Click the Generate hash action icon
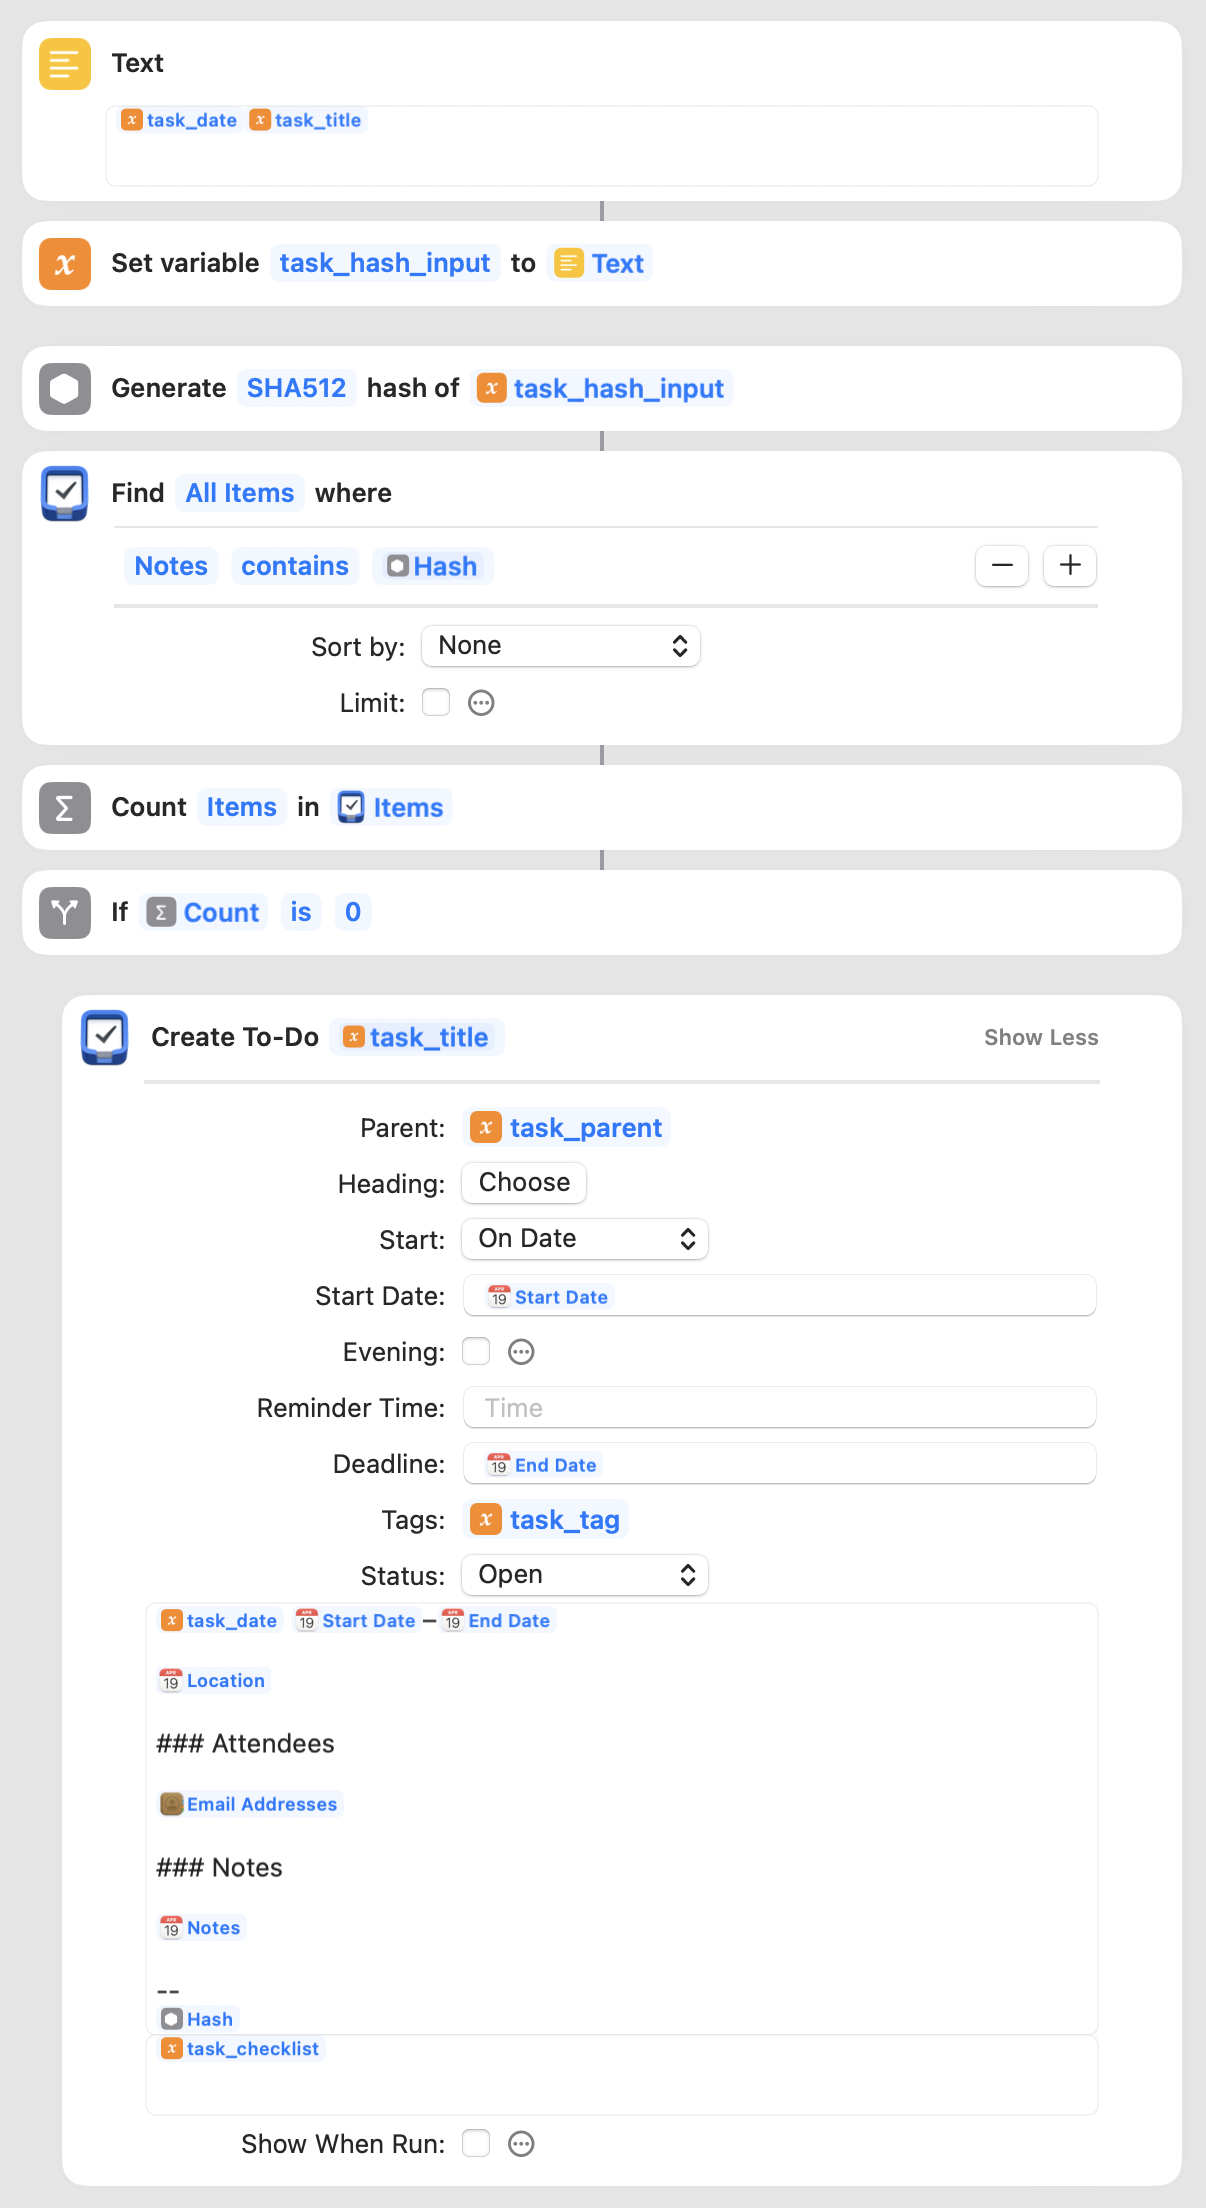The width and height of the screenshot is (1206, 2208). coord(65,389)
